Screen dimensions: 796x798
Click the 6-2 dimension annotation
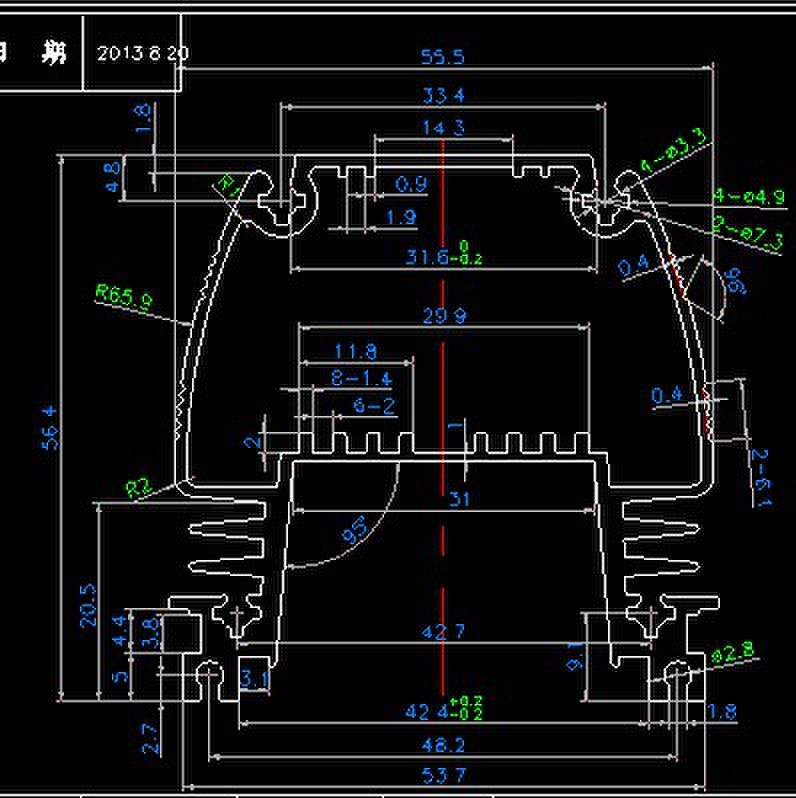click(375, 405)
